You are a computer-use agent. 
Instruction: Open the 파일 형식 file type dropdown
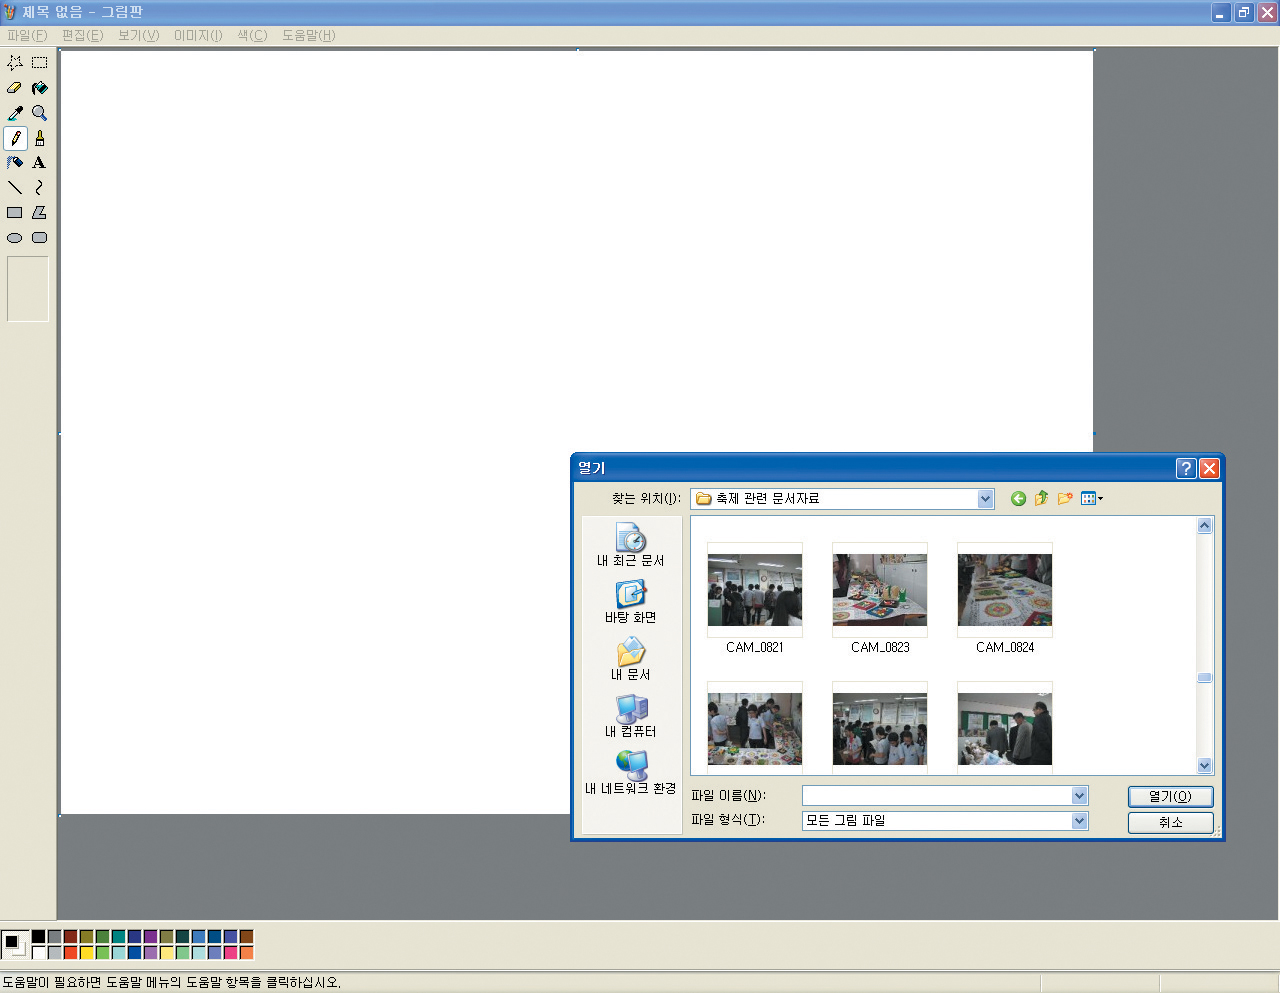1079,821
